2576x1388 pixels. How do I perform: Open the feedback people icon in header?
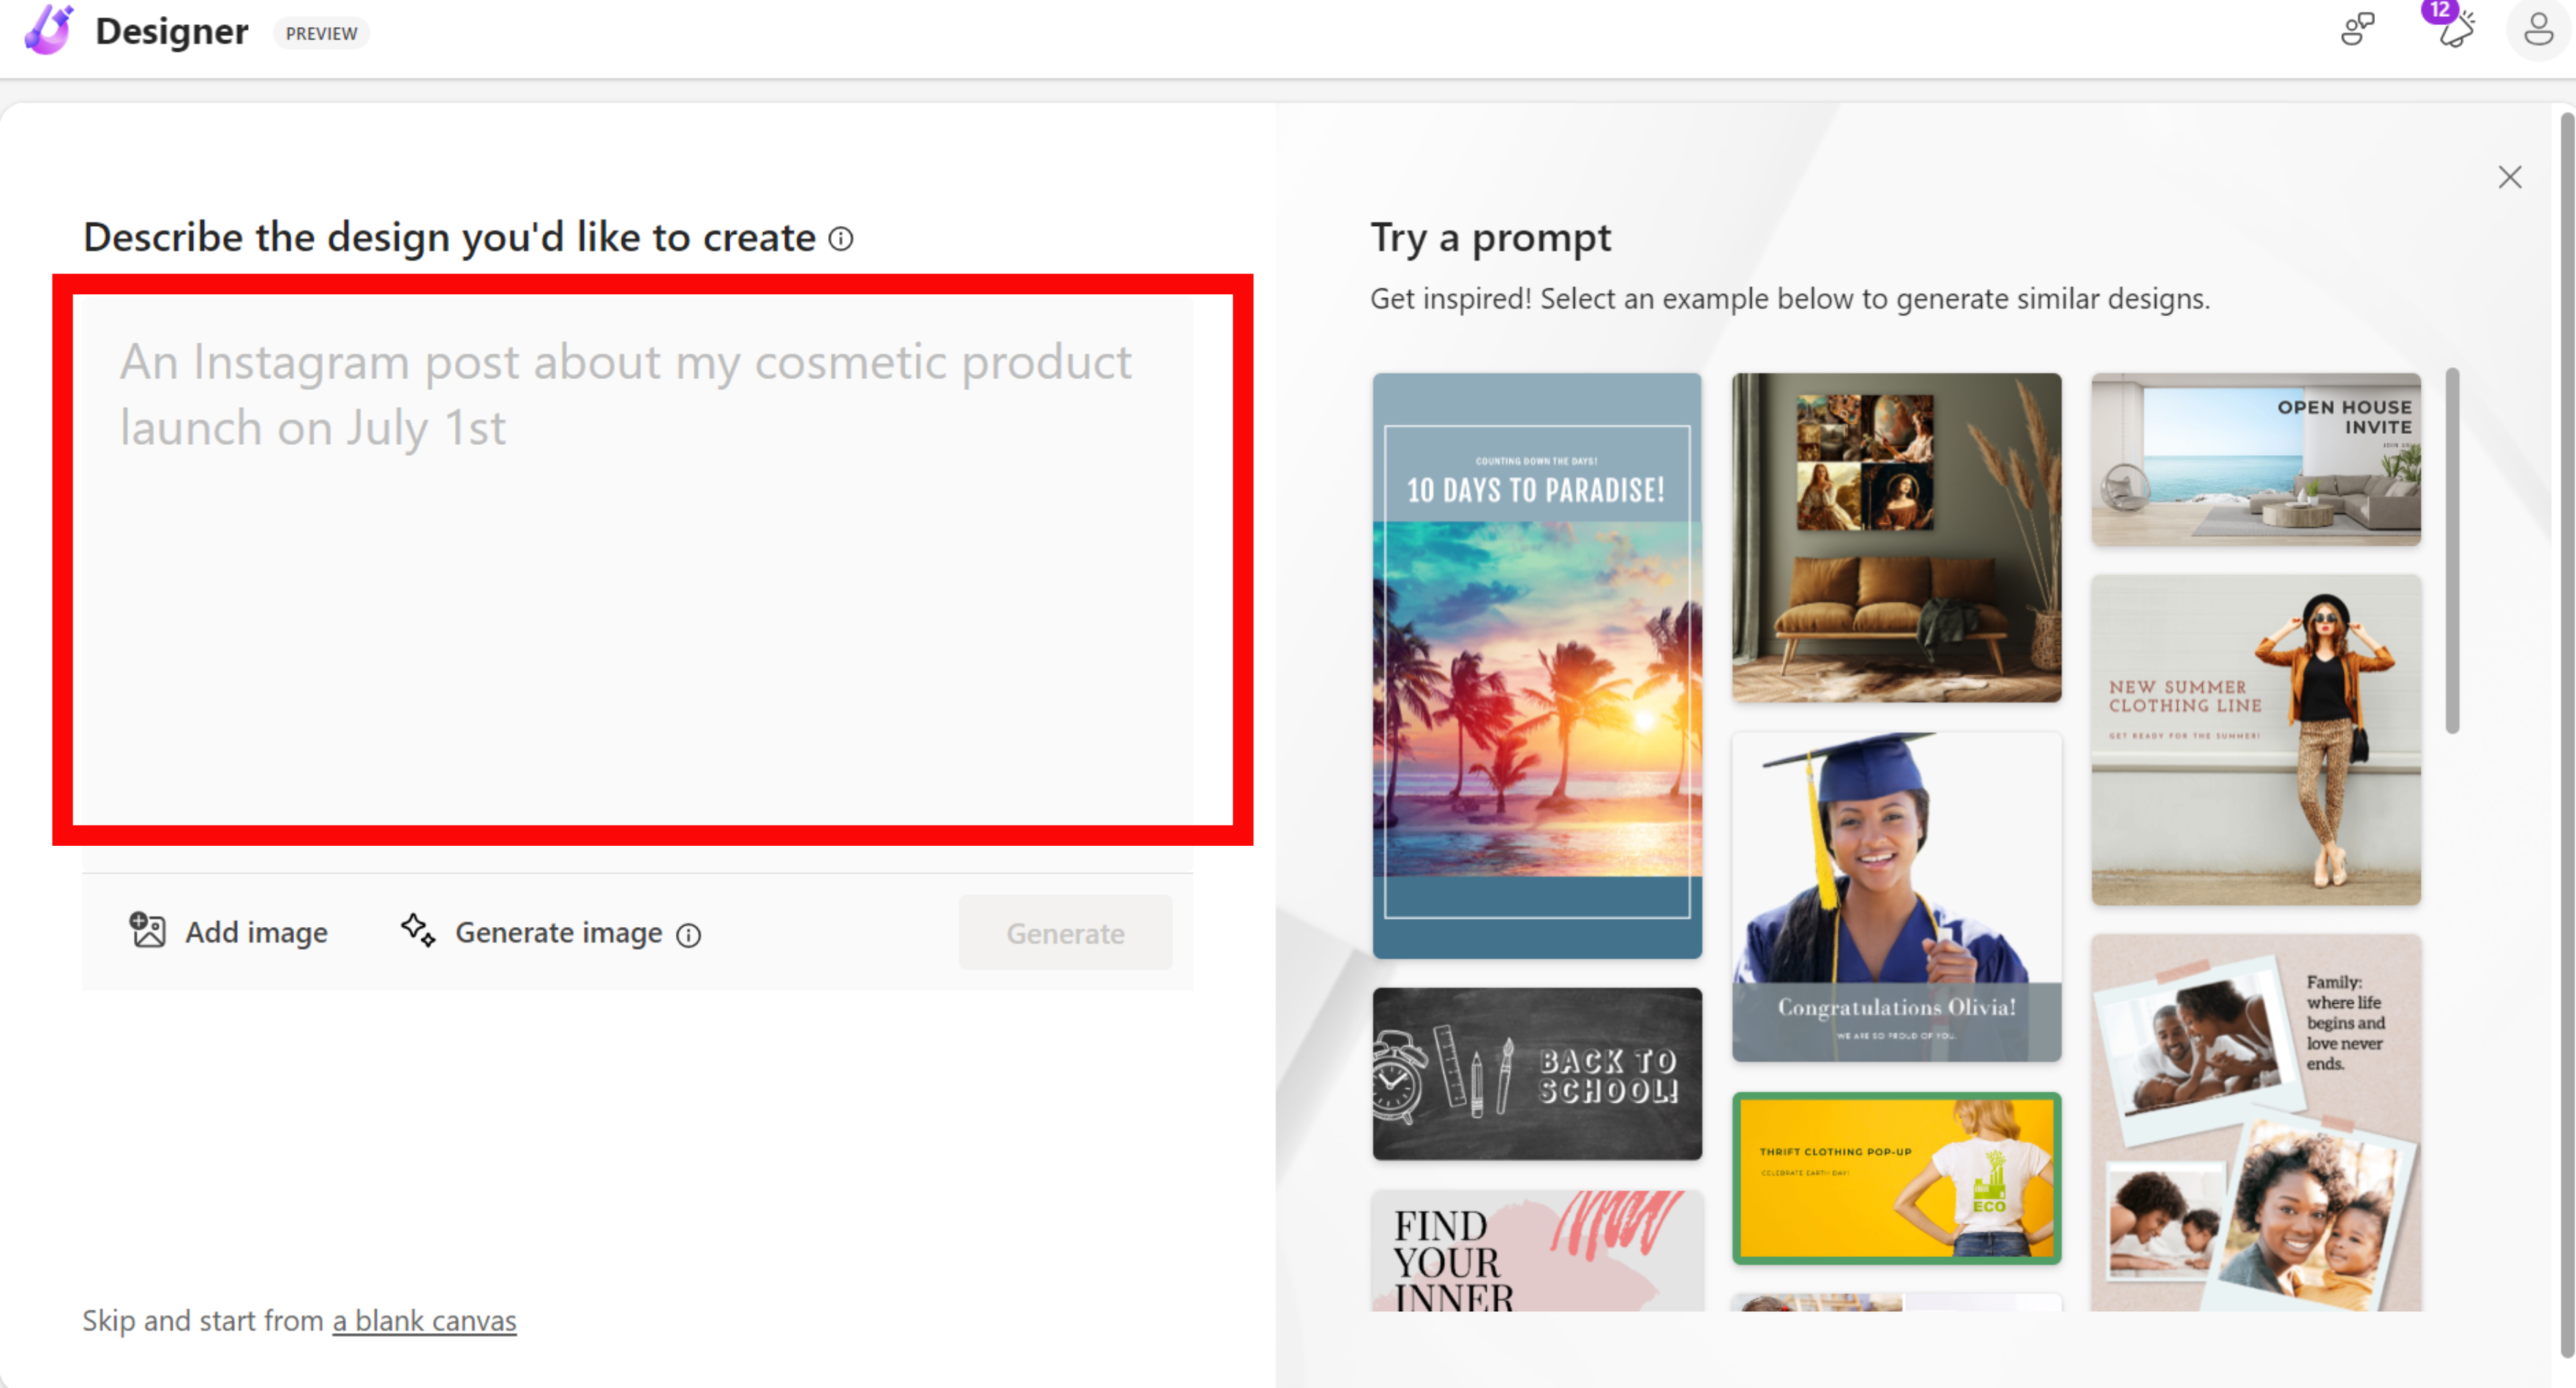[x=2357, y=30]
